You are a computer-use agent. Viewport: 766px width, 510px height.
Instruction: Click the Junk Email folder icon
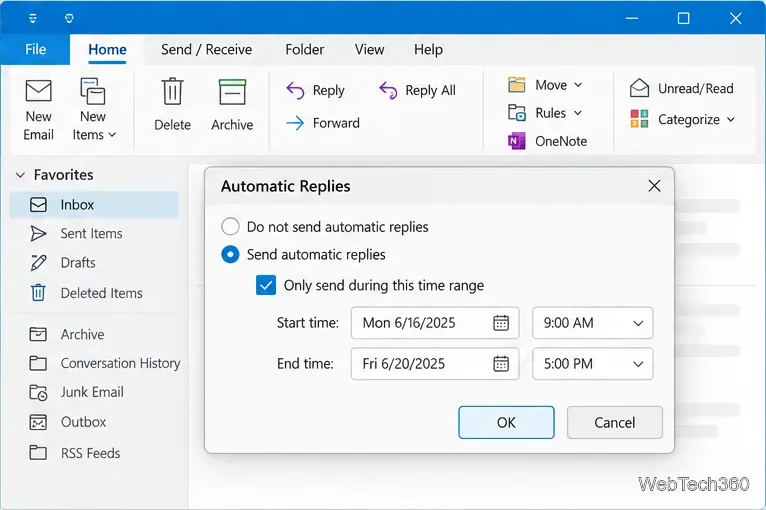tap(38, 392)
